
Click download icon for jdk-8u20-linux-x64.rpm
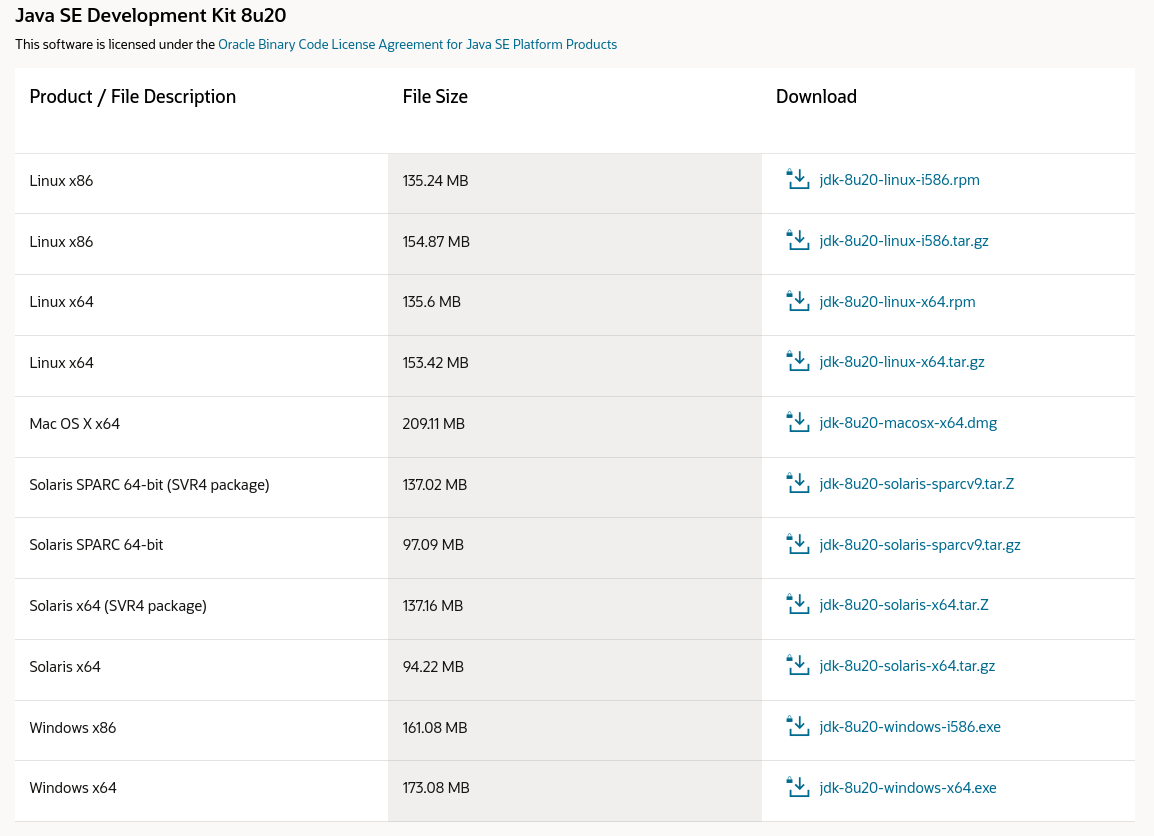tap(798, 301)
